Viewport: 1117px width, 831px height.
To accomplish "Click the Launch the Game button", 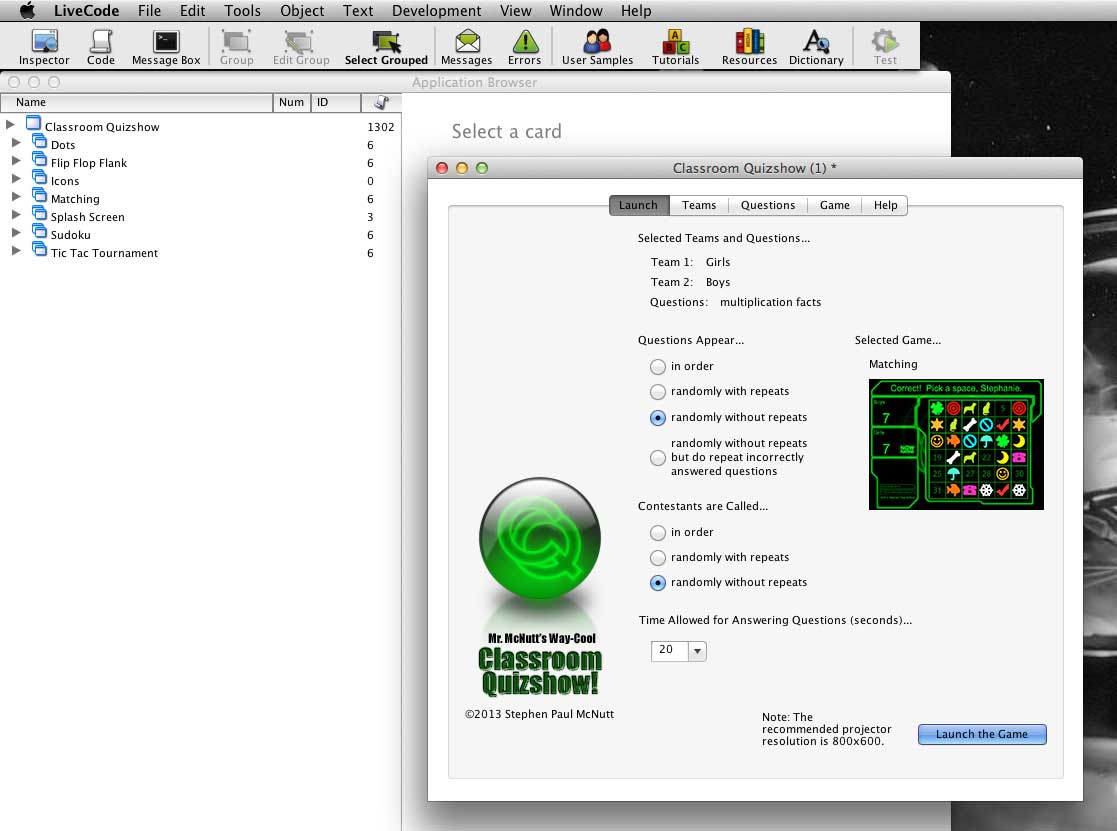I will pos(981,734).
